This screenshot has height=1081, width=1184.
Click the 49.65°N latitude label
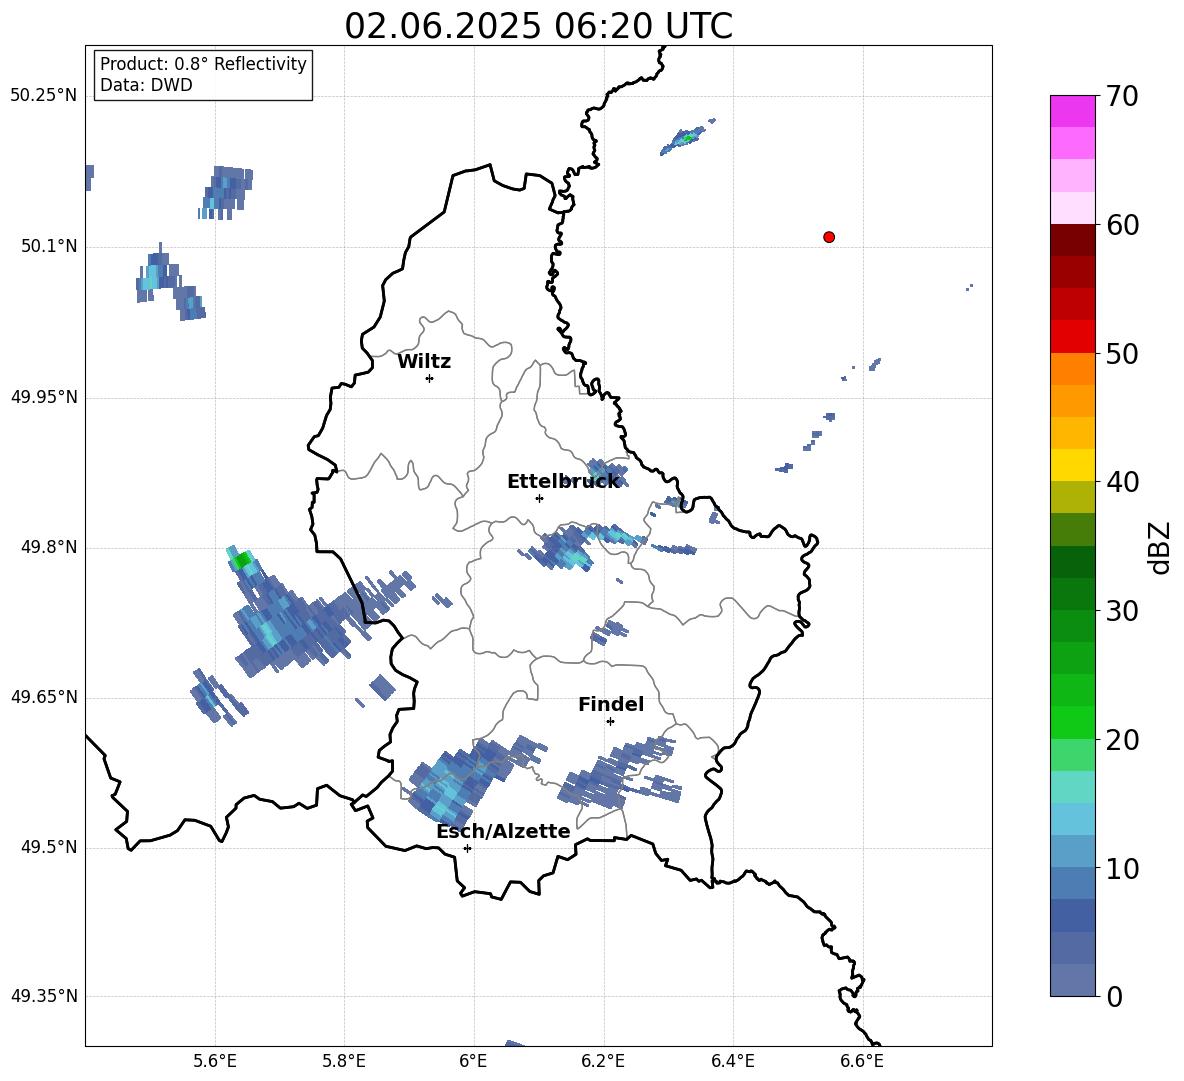[x=44, y=696]
